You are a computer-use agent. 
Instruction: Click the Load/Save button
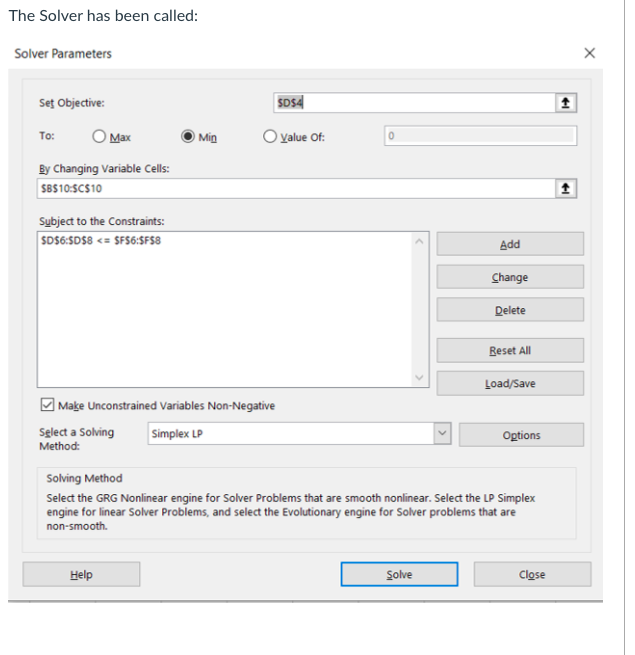click(x=510, y=383)
